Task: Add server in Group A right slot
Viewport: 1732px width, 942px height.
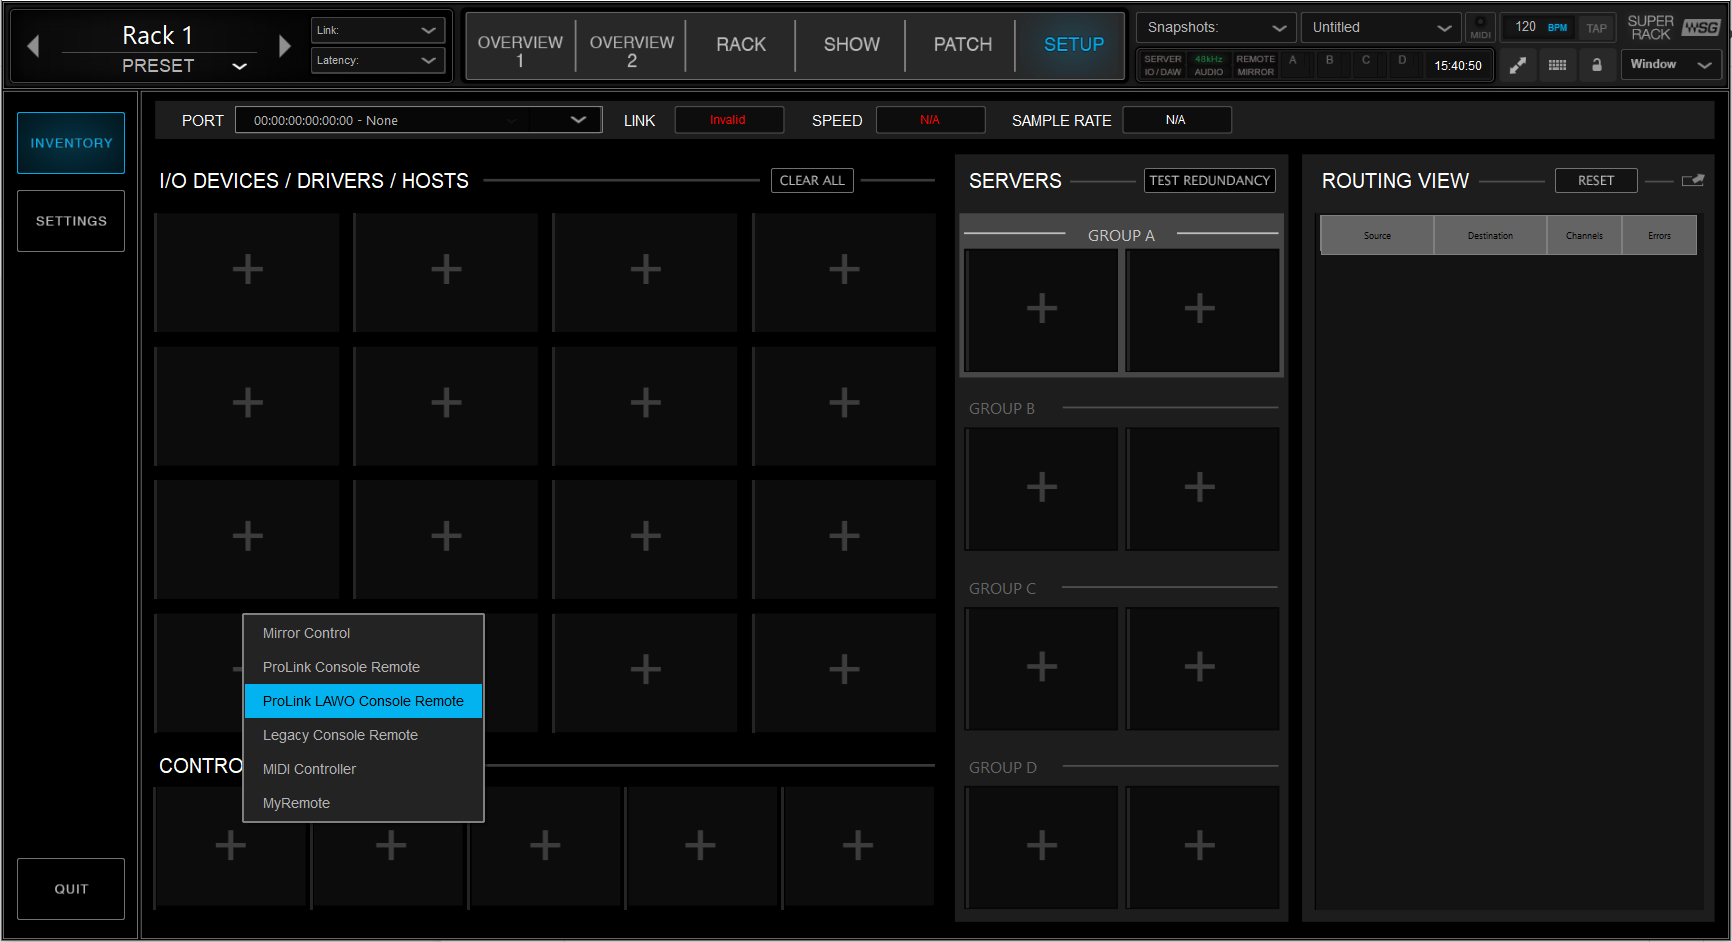Action: pyautogui.click(x=1200, y=309)
